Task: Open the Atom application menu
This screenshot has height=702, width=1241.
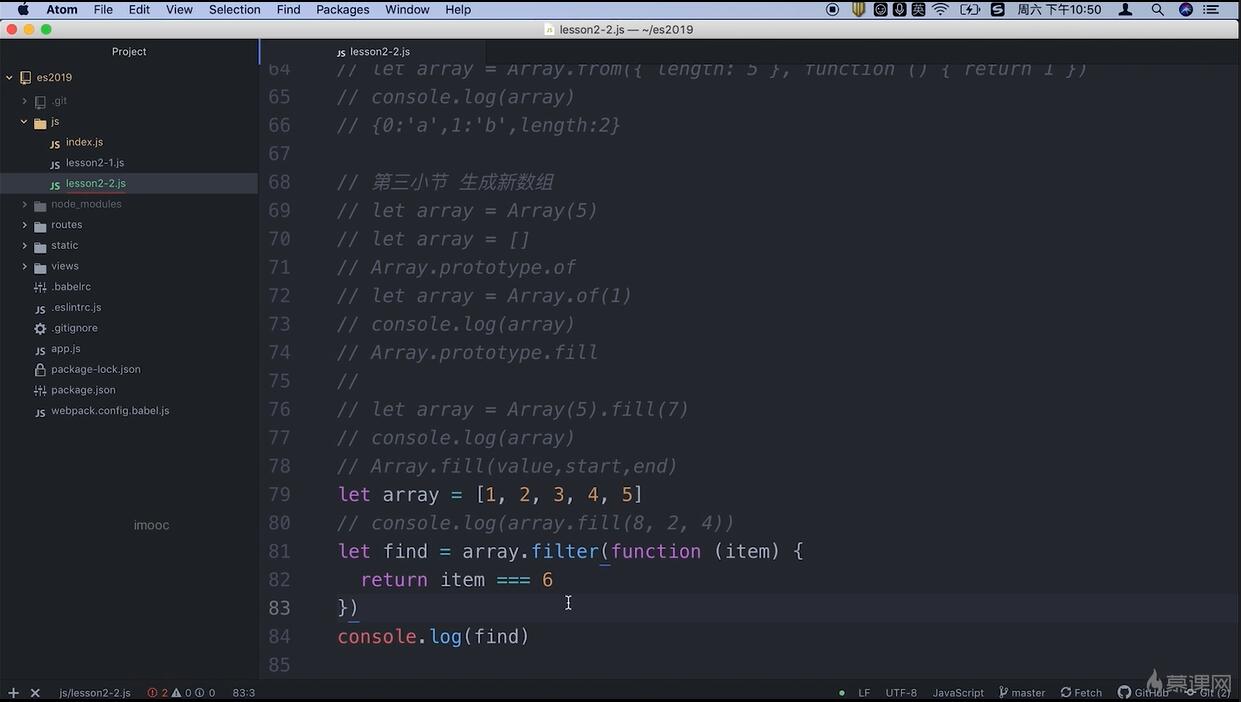Action: coord(62,9)
